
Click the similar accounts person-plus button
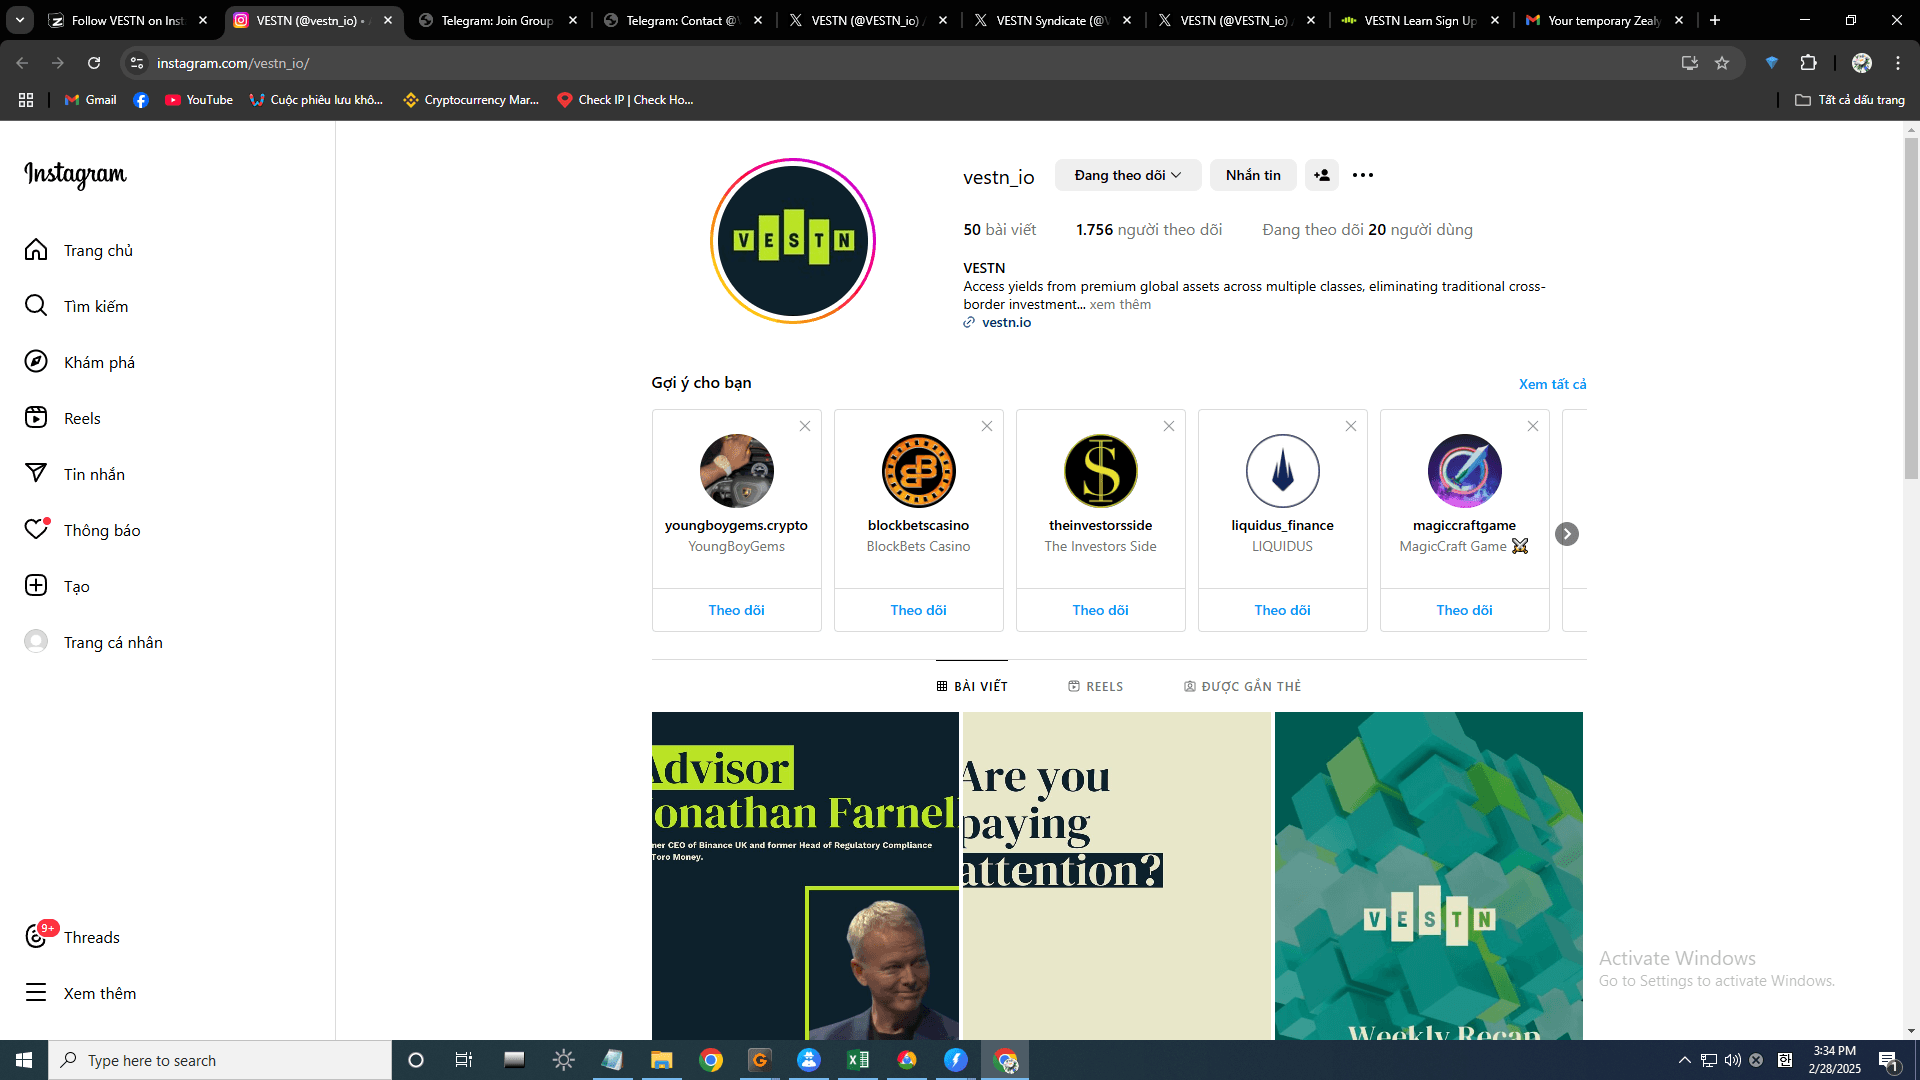click(x=1321, y=175)
